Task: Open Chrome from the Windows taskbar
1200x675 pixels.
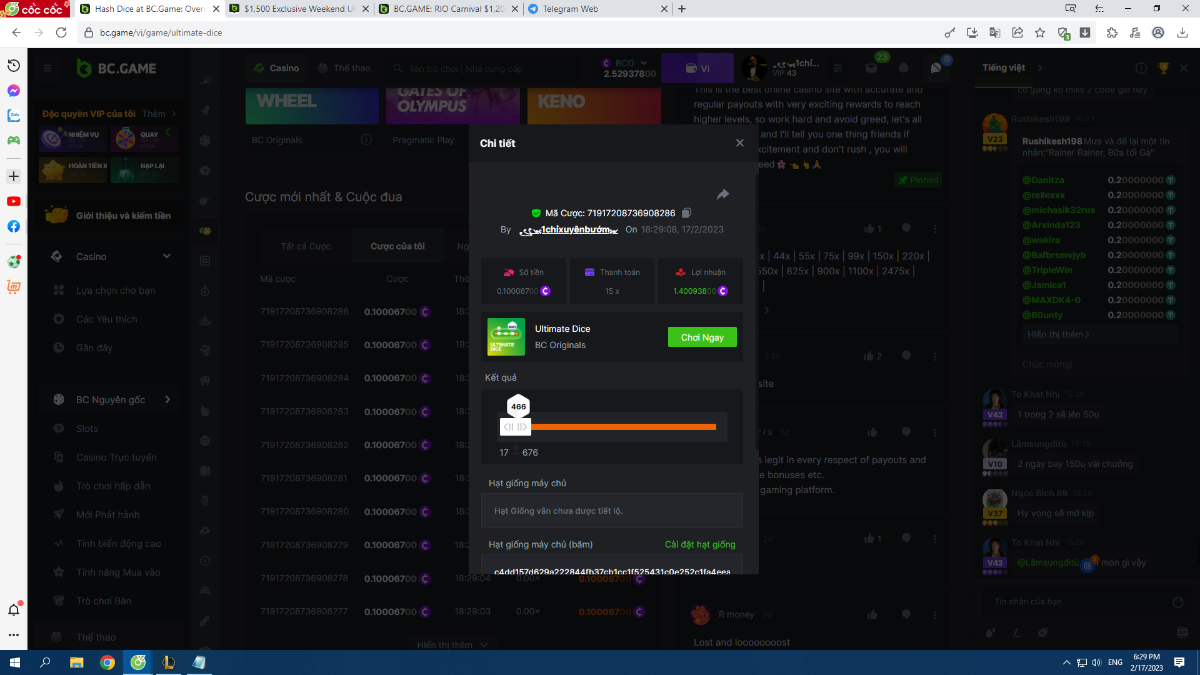Action: click(x=107, y=662)
